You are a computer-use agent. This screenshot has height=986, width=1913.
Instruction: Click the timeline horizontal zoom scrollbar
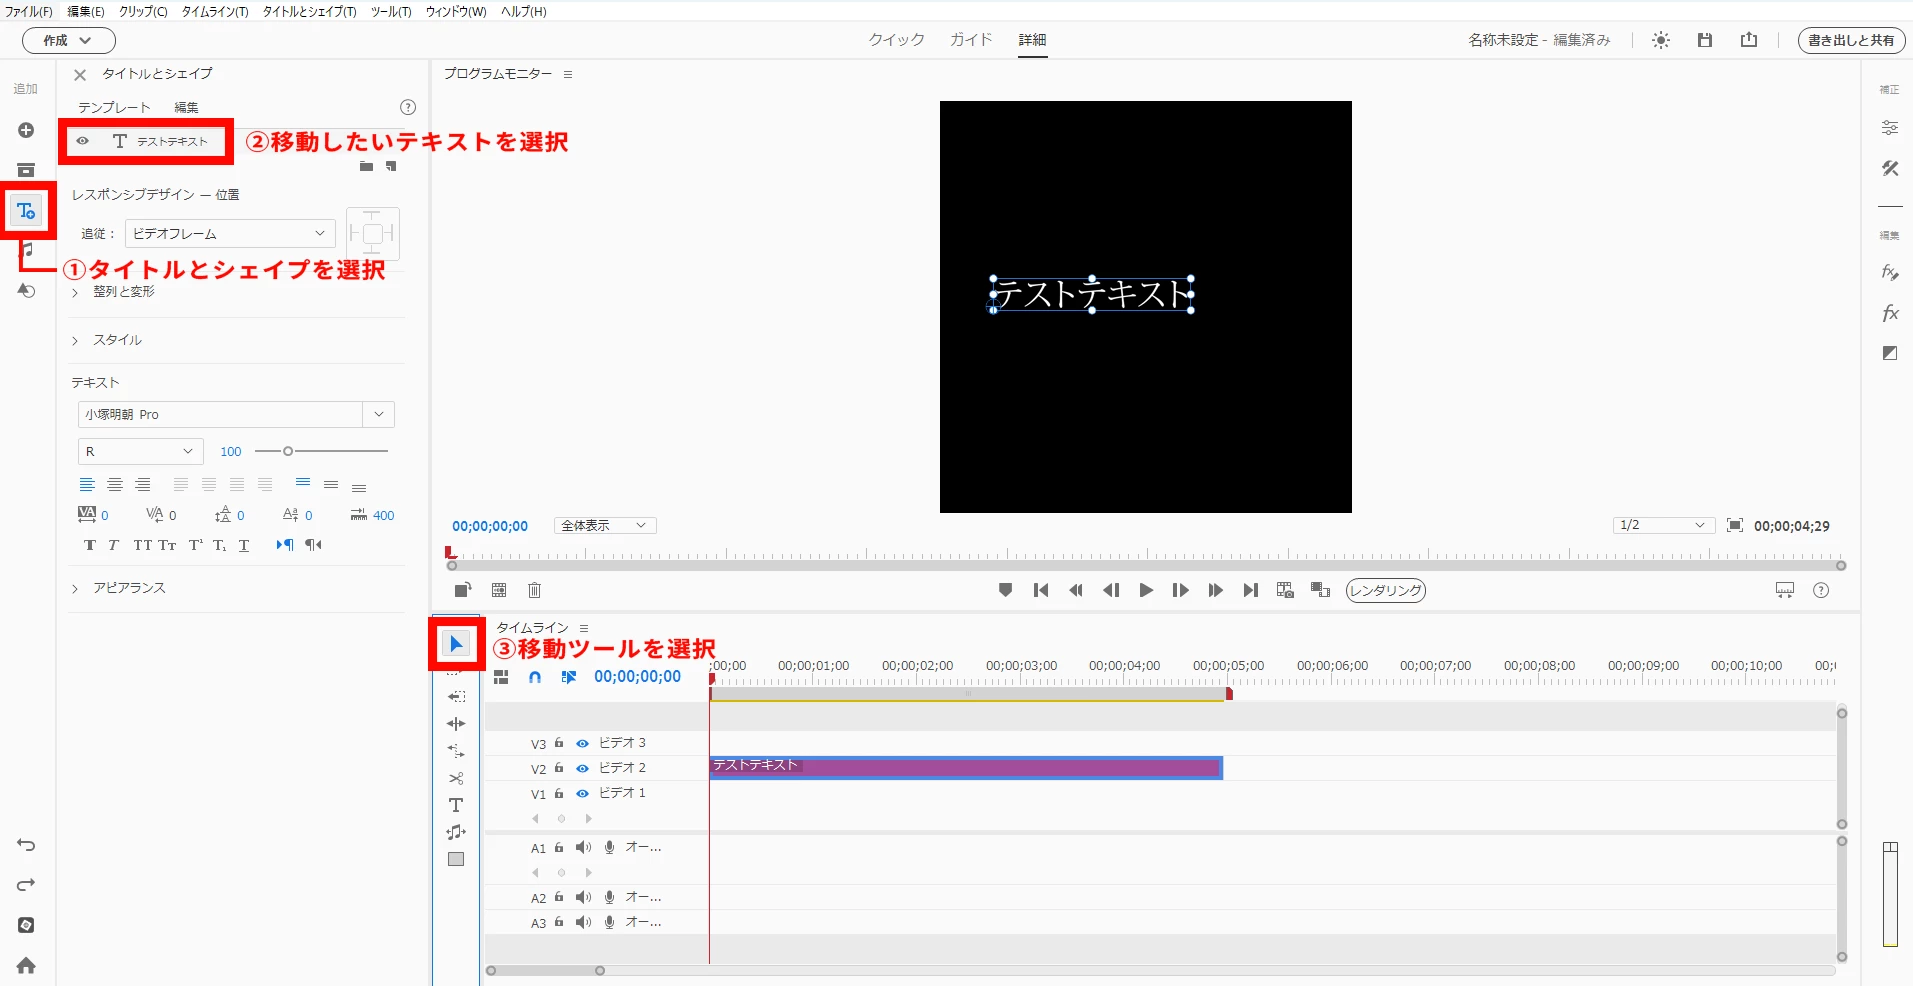545,970
